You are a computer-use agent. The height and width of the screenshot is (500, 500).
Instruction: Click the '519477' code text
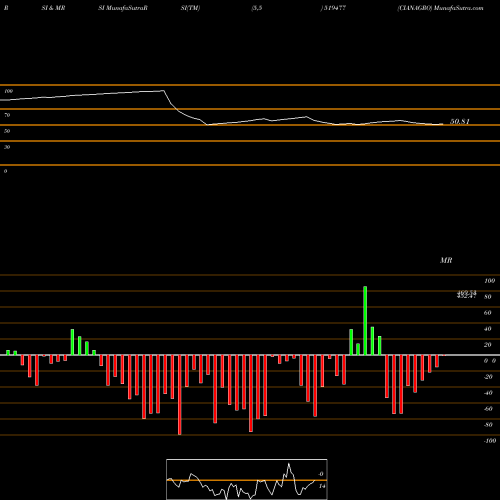[335, 8]
